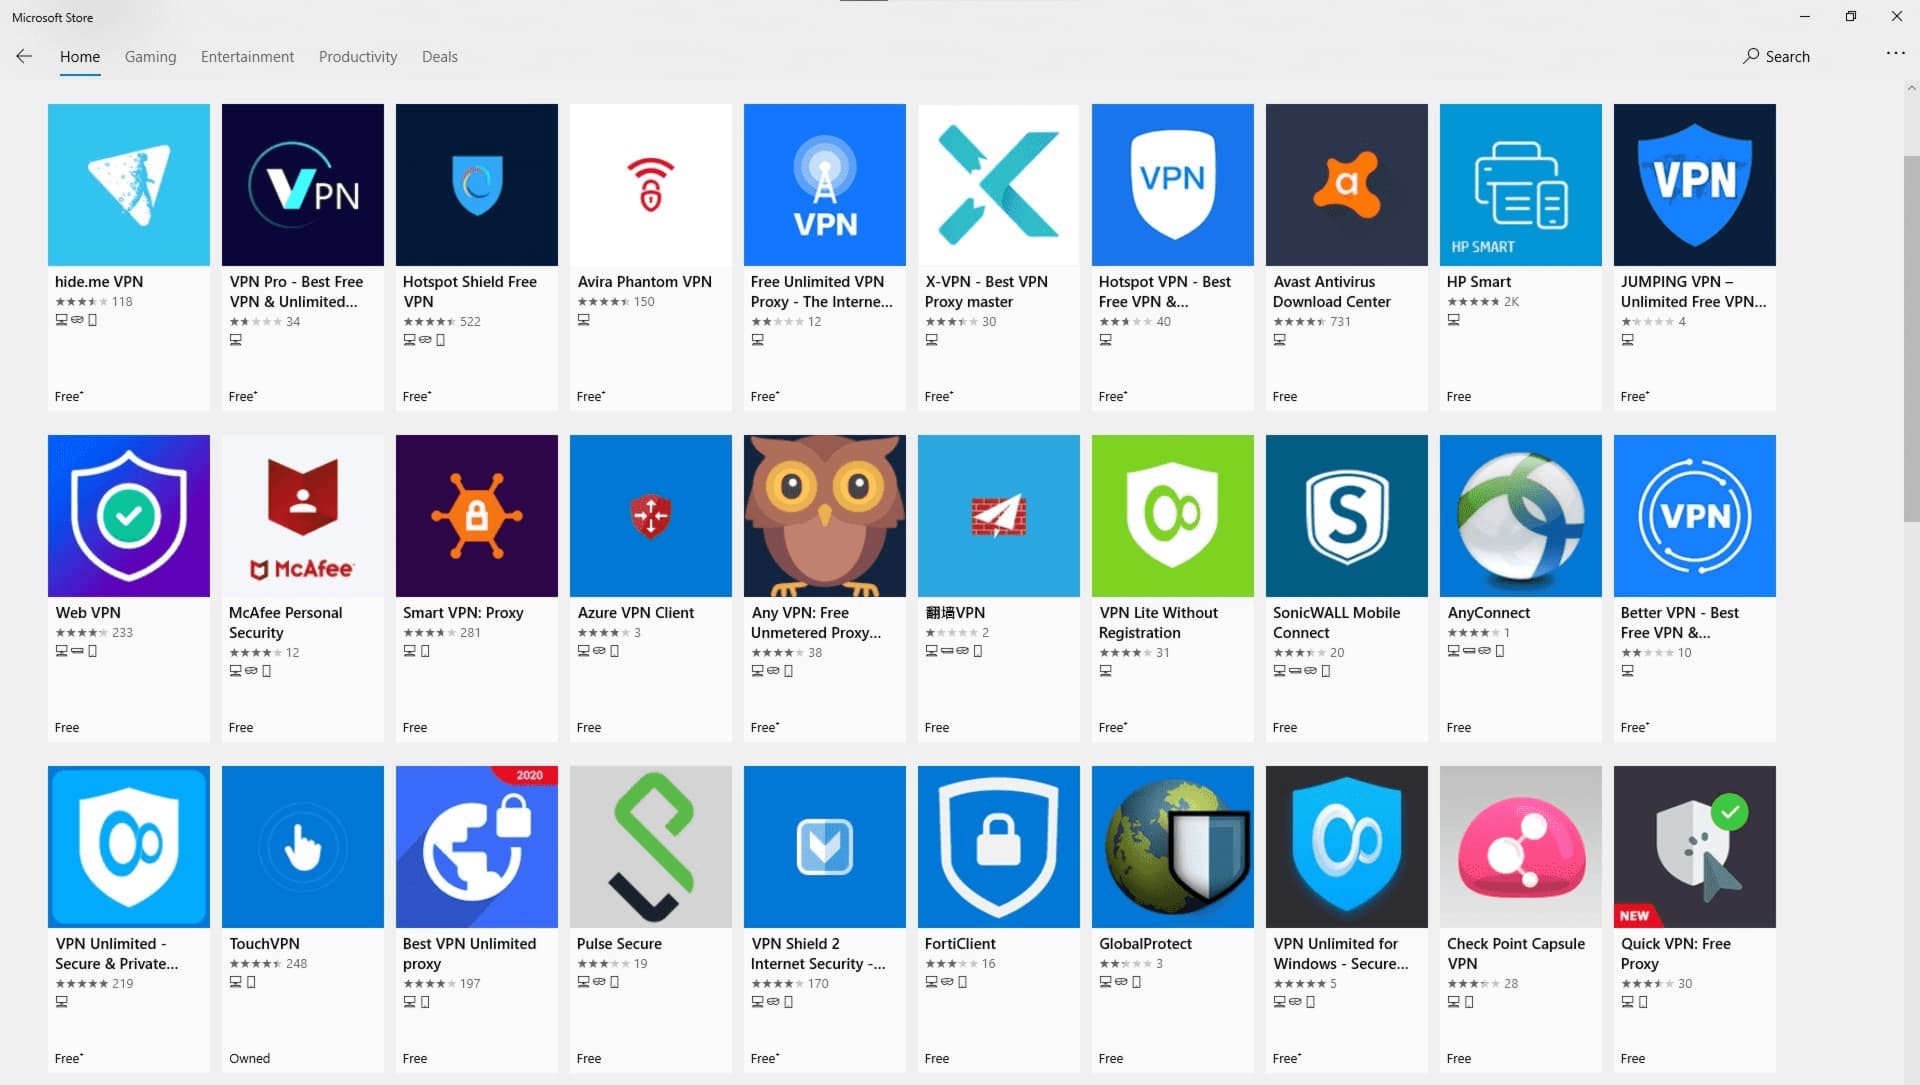Open GlobalProtect VPN app
Viewport: 1920px width, 1085px height.
coord(1172,845)
